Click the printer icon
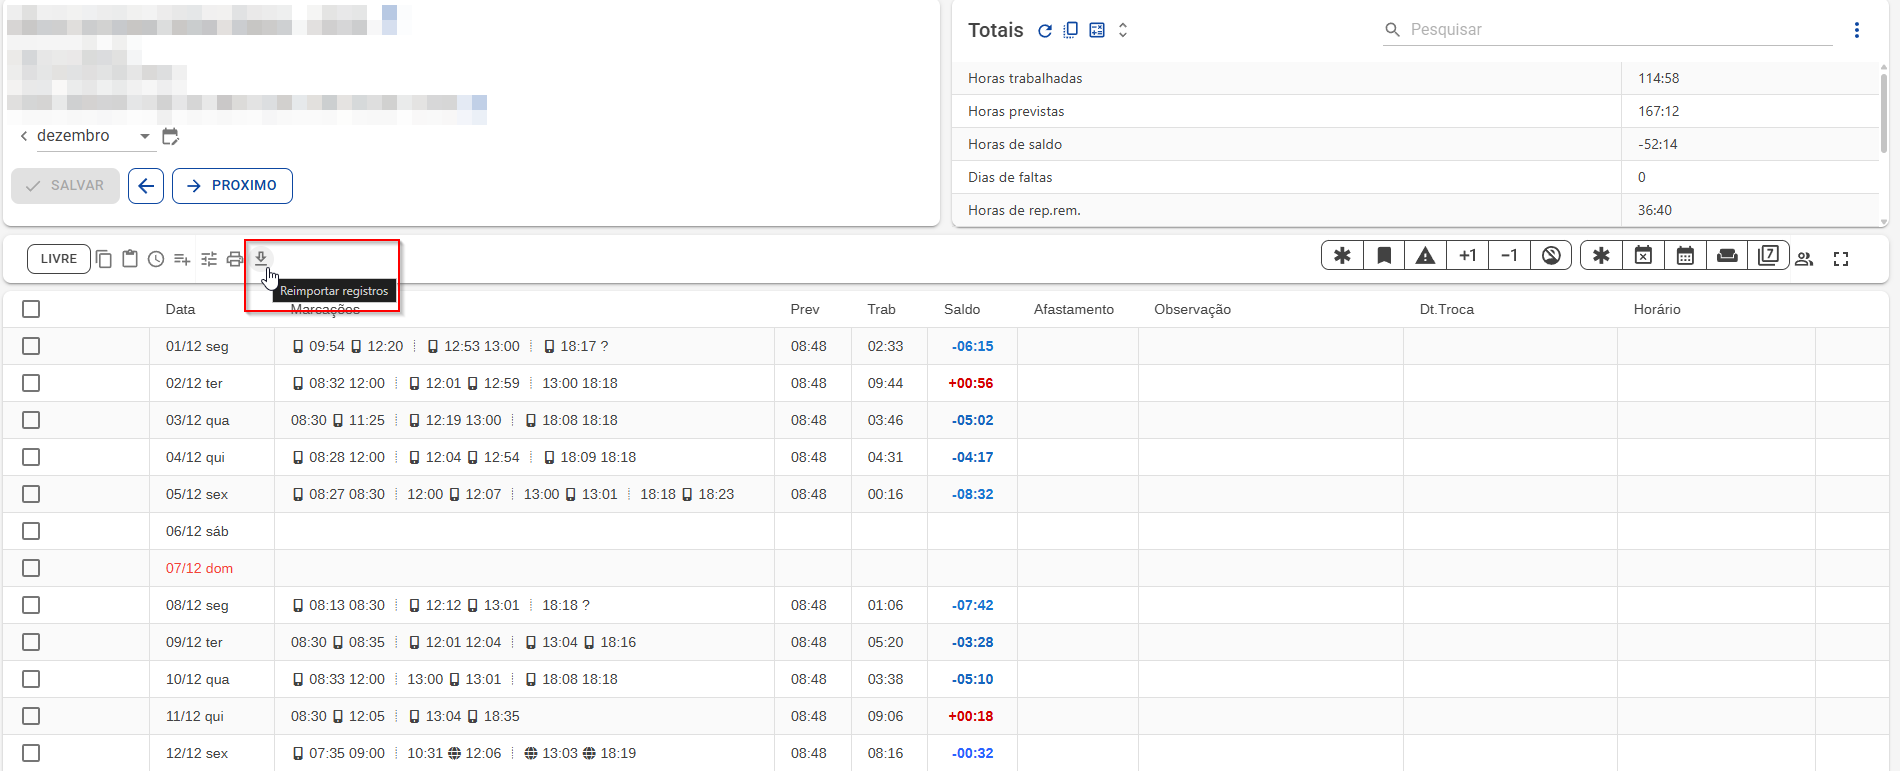The height and width of the screenshot is (771, 1900). 235,259
